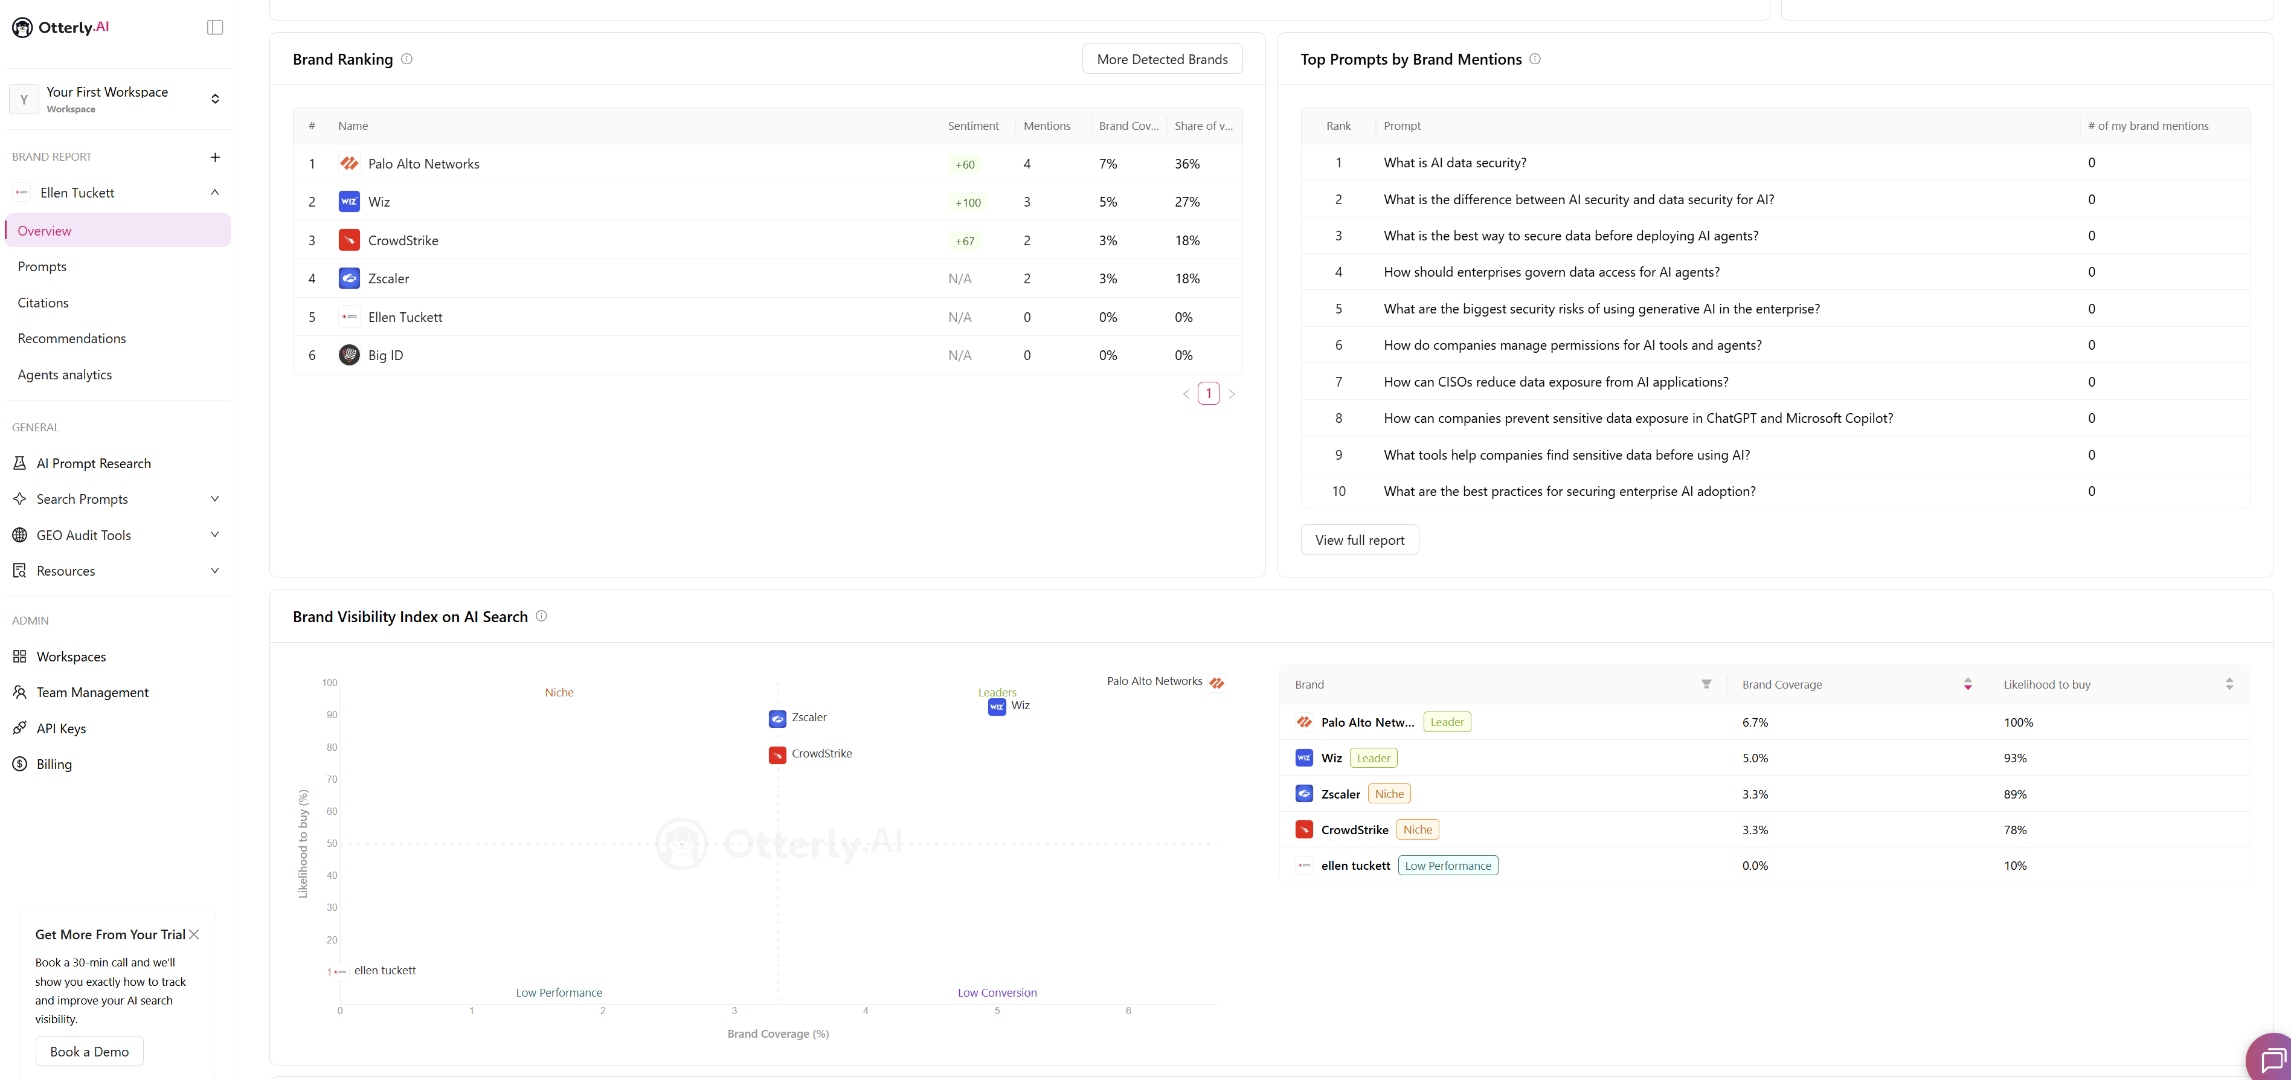
Task: Click the Wiz logo in Brand Ranking
Action: click(349, 202)
